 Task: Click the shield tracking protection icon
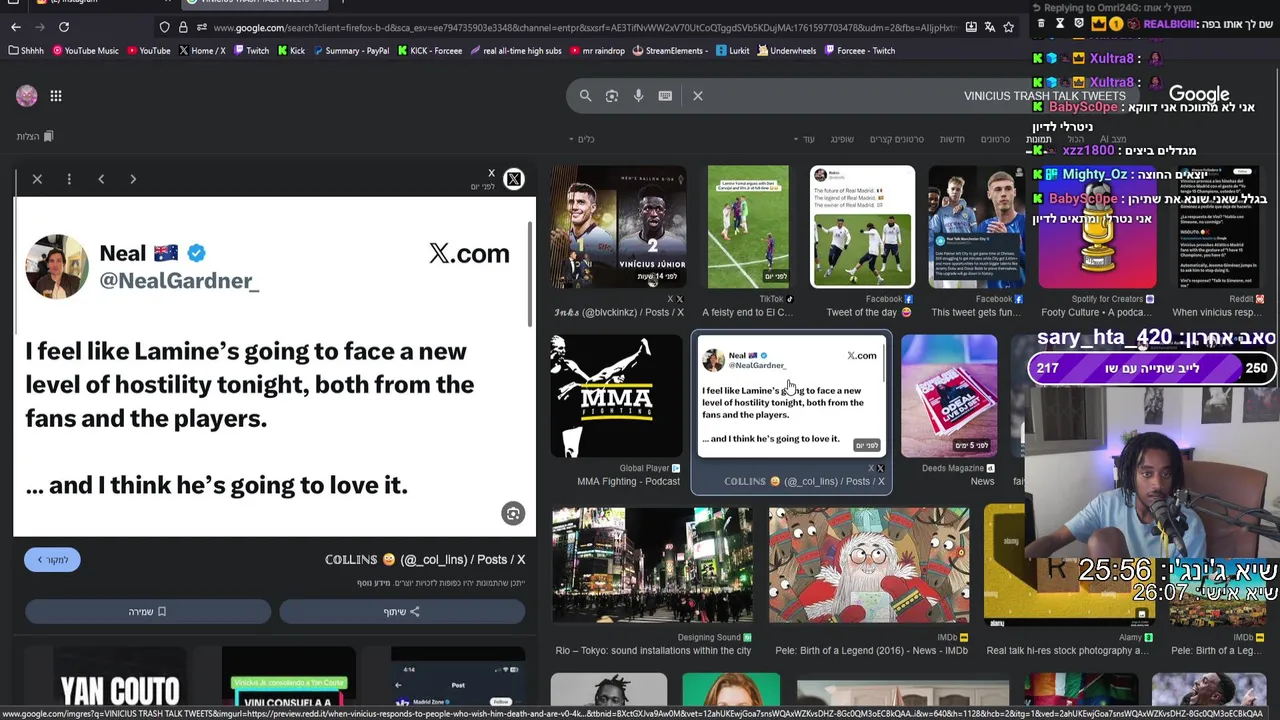click(165, 27)
